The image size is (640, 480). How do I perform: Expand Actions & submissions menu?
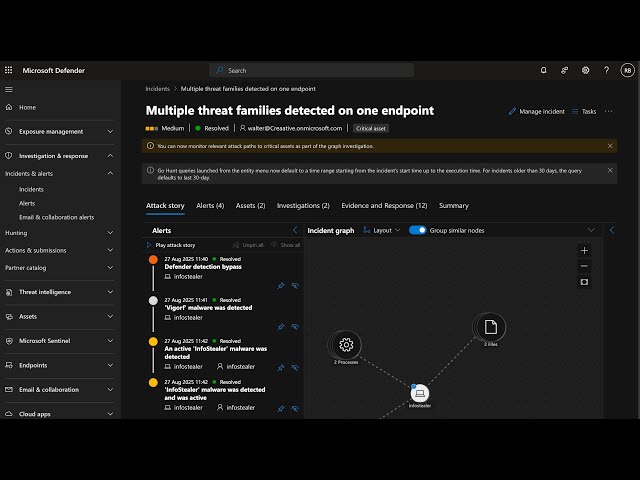tap(110, 250)
